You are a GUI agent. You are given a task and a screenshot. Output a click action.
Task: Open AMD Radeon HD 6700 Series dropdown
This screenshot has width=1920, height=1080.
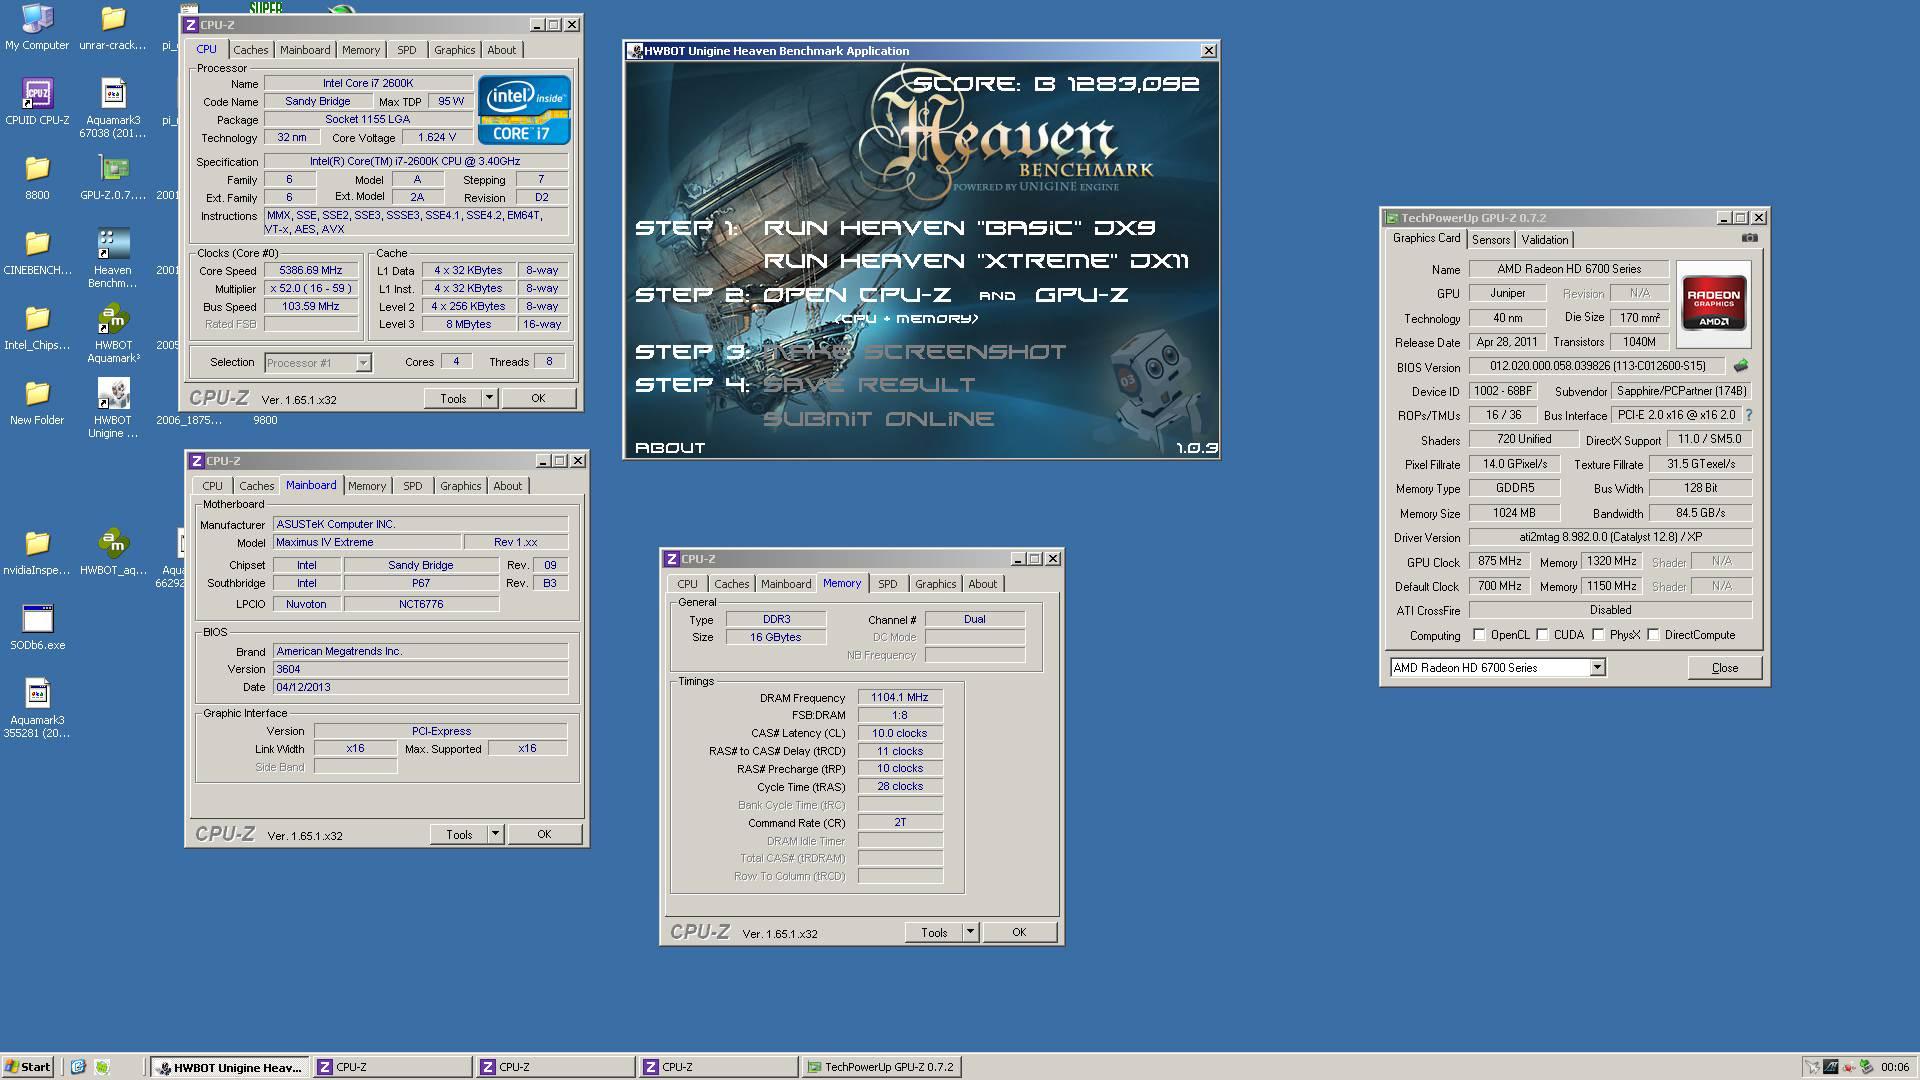(x=1498, y=668)
